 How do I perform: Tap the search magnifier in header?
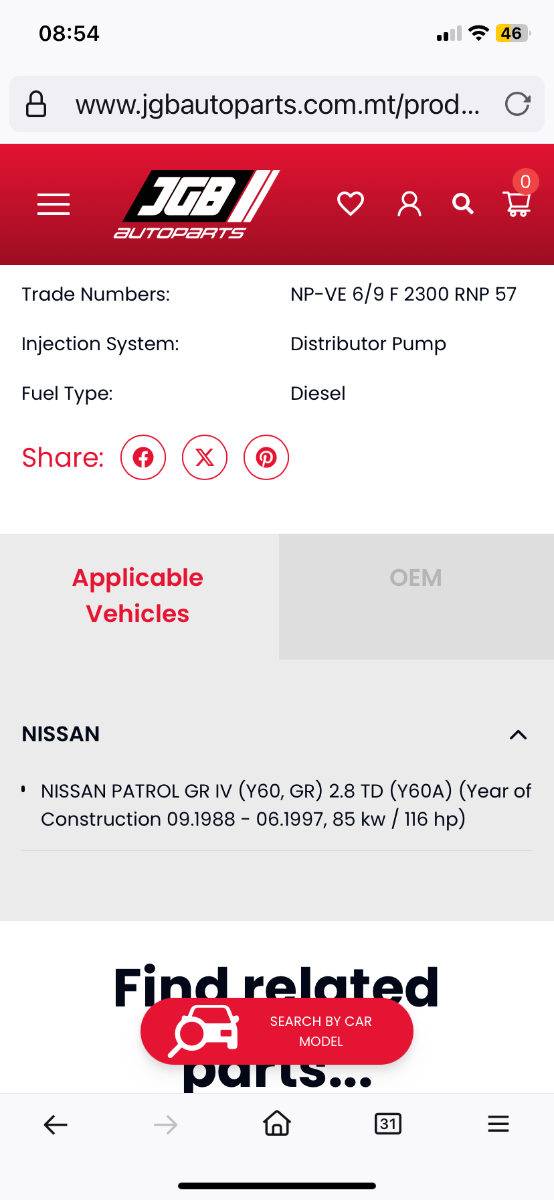click(x=462, y=204)
